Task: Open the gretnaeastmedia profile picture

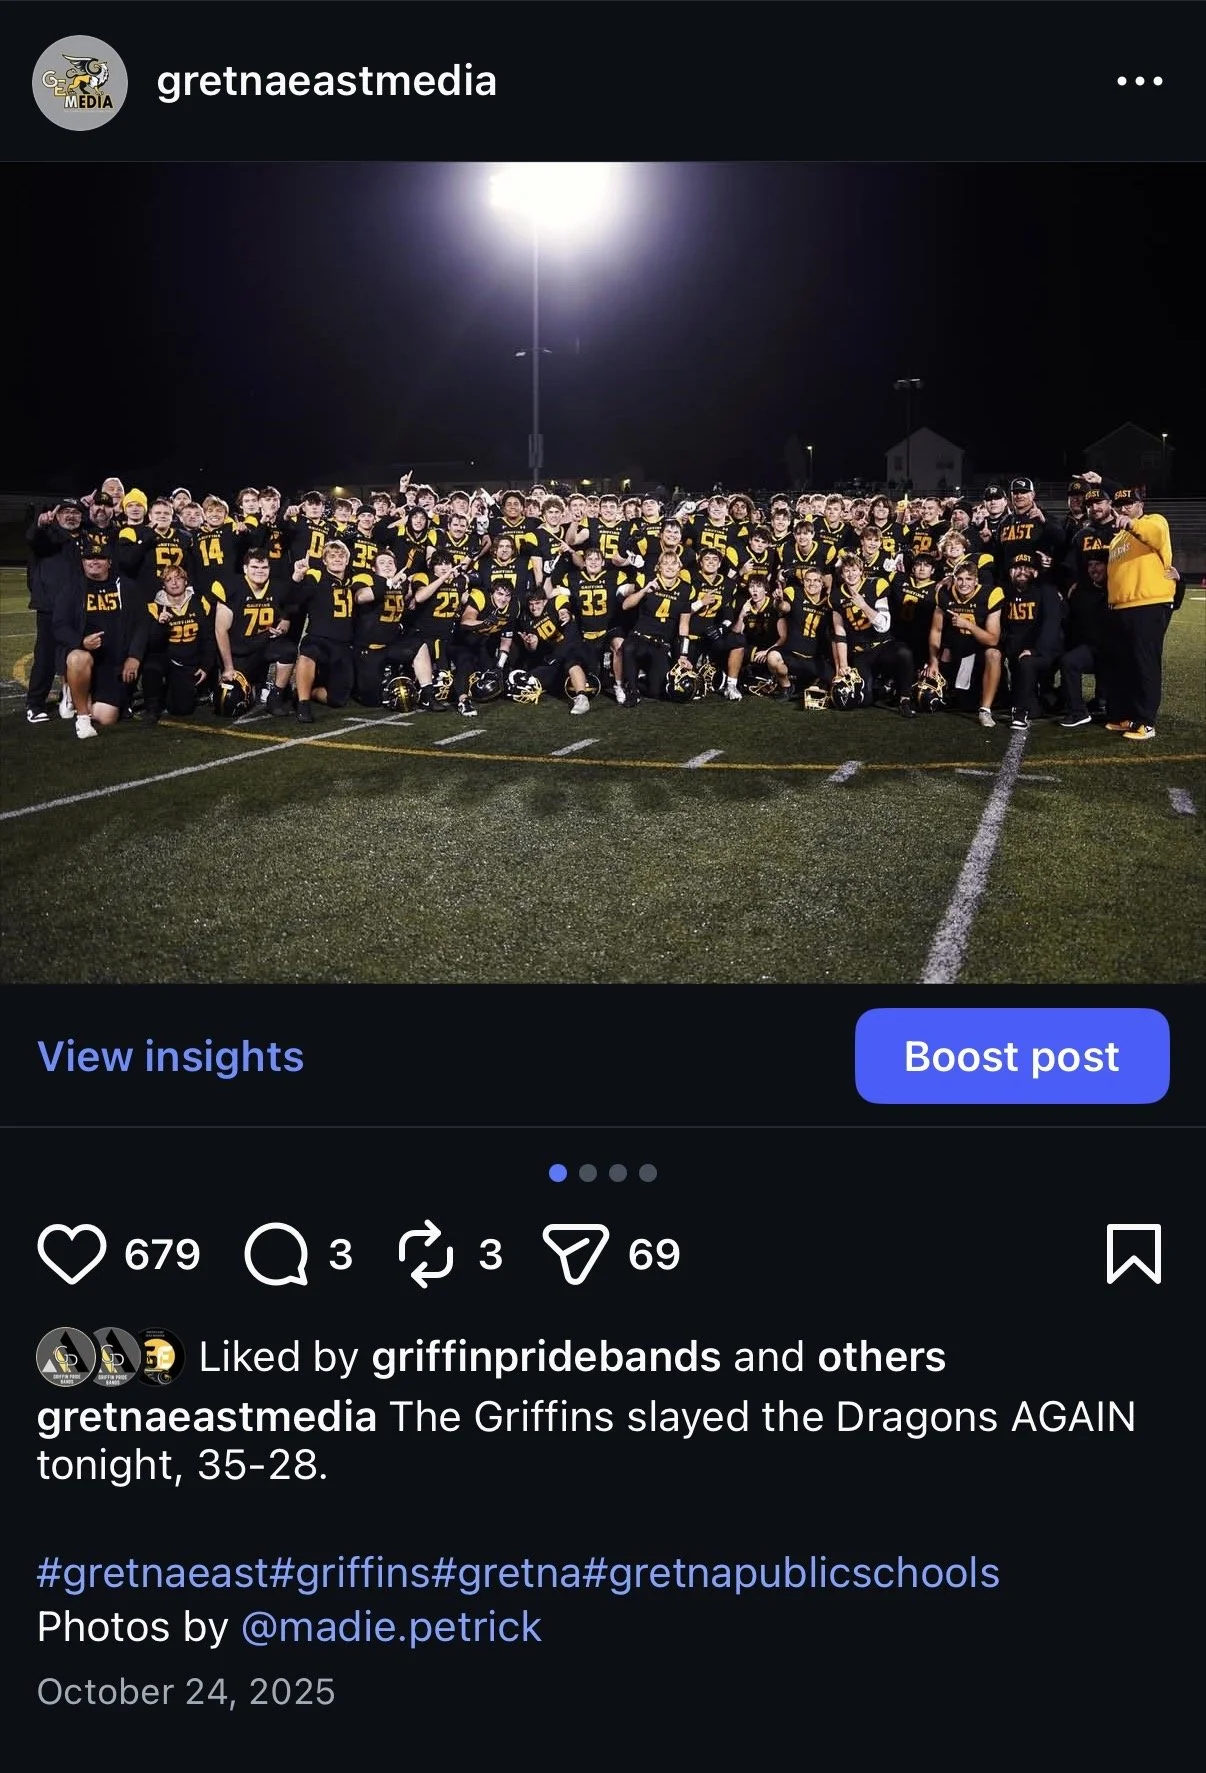Action: coord(80,82)
